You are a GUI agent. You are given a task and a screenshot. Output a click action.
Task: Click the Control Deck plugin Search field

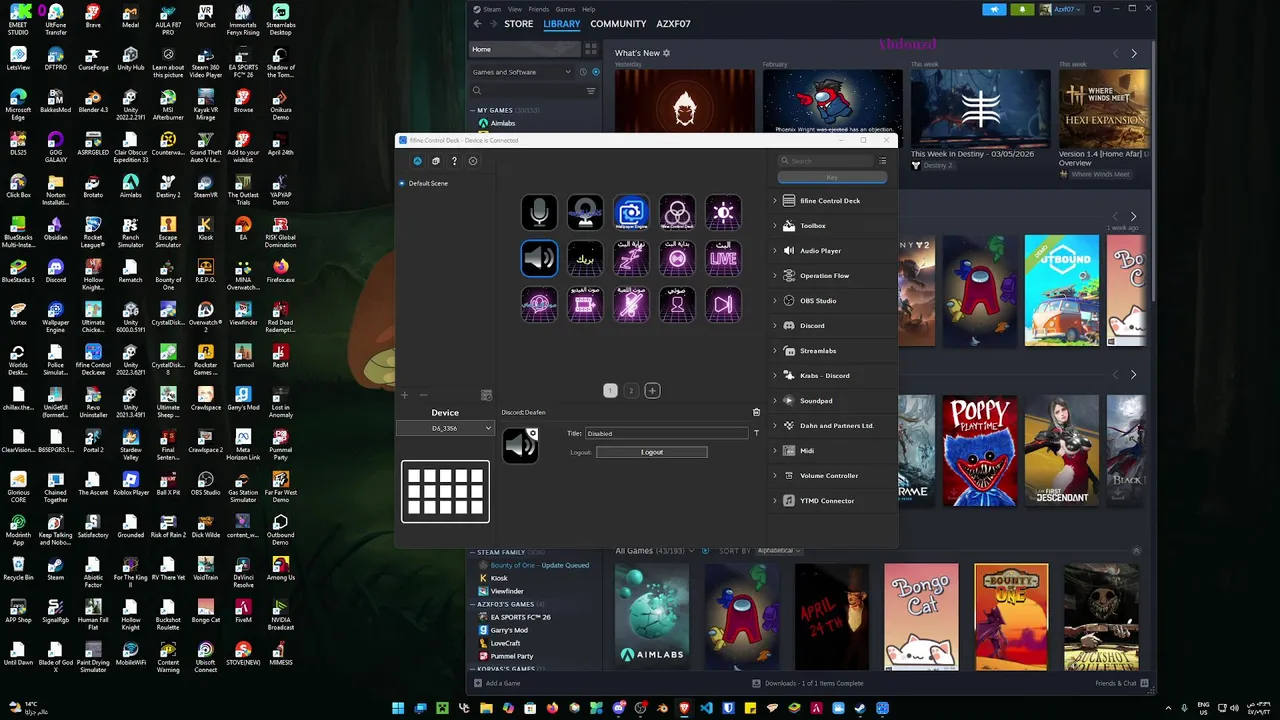point(825,161)
